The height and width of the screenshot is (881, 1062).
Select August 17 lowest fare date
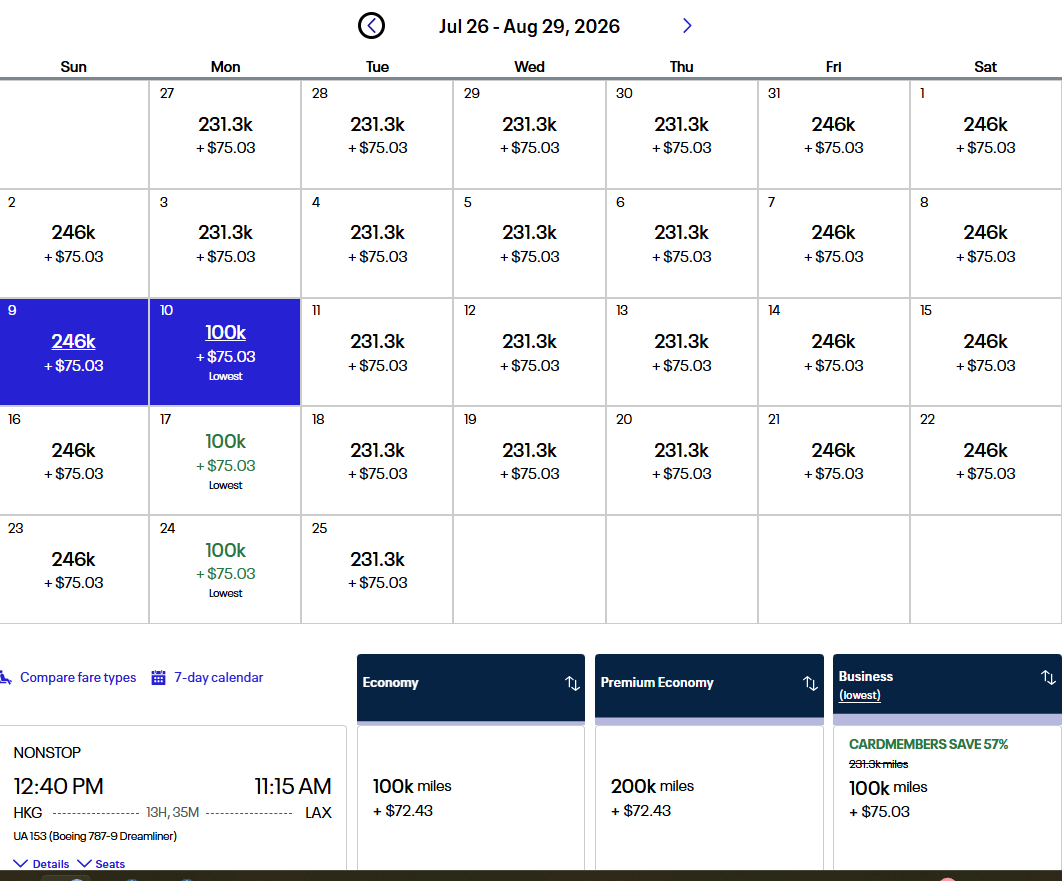225,460
